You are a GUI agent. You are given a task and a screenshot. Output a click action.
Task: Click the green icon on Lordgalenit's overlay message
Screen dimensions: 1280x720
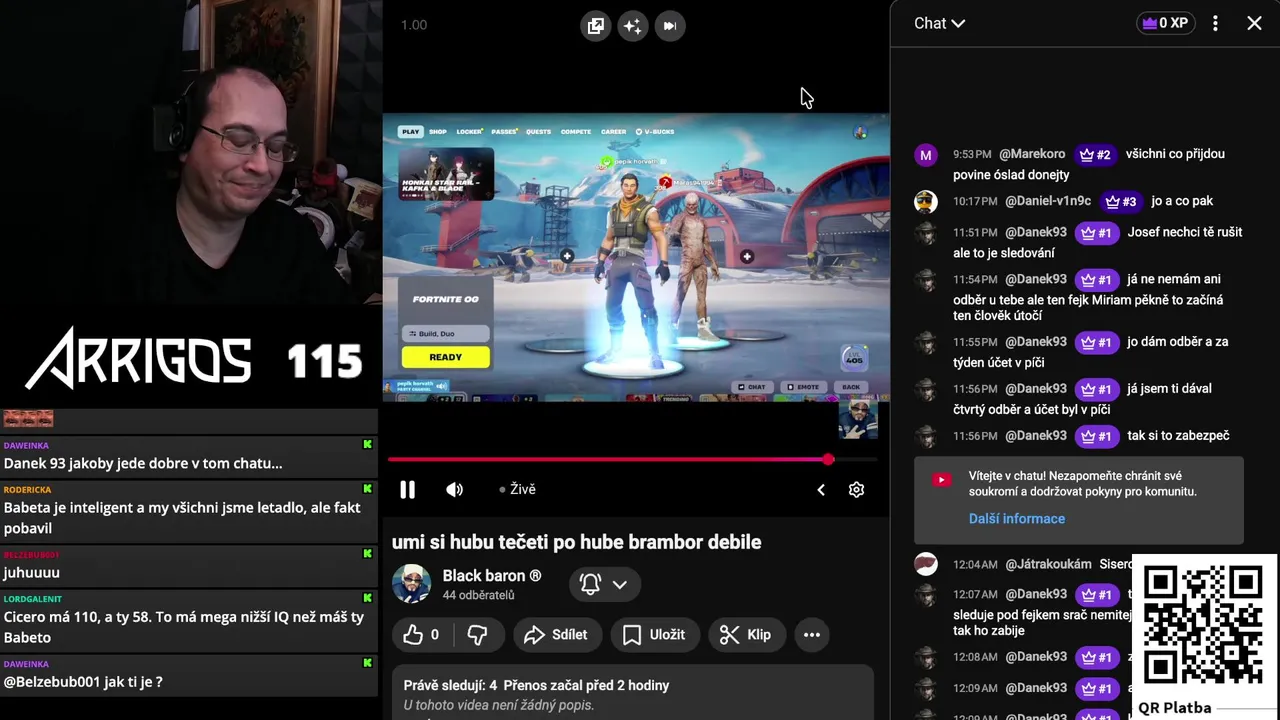point(367,598)
